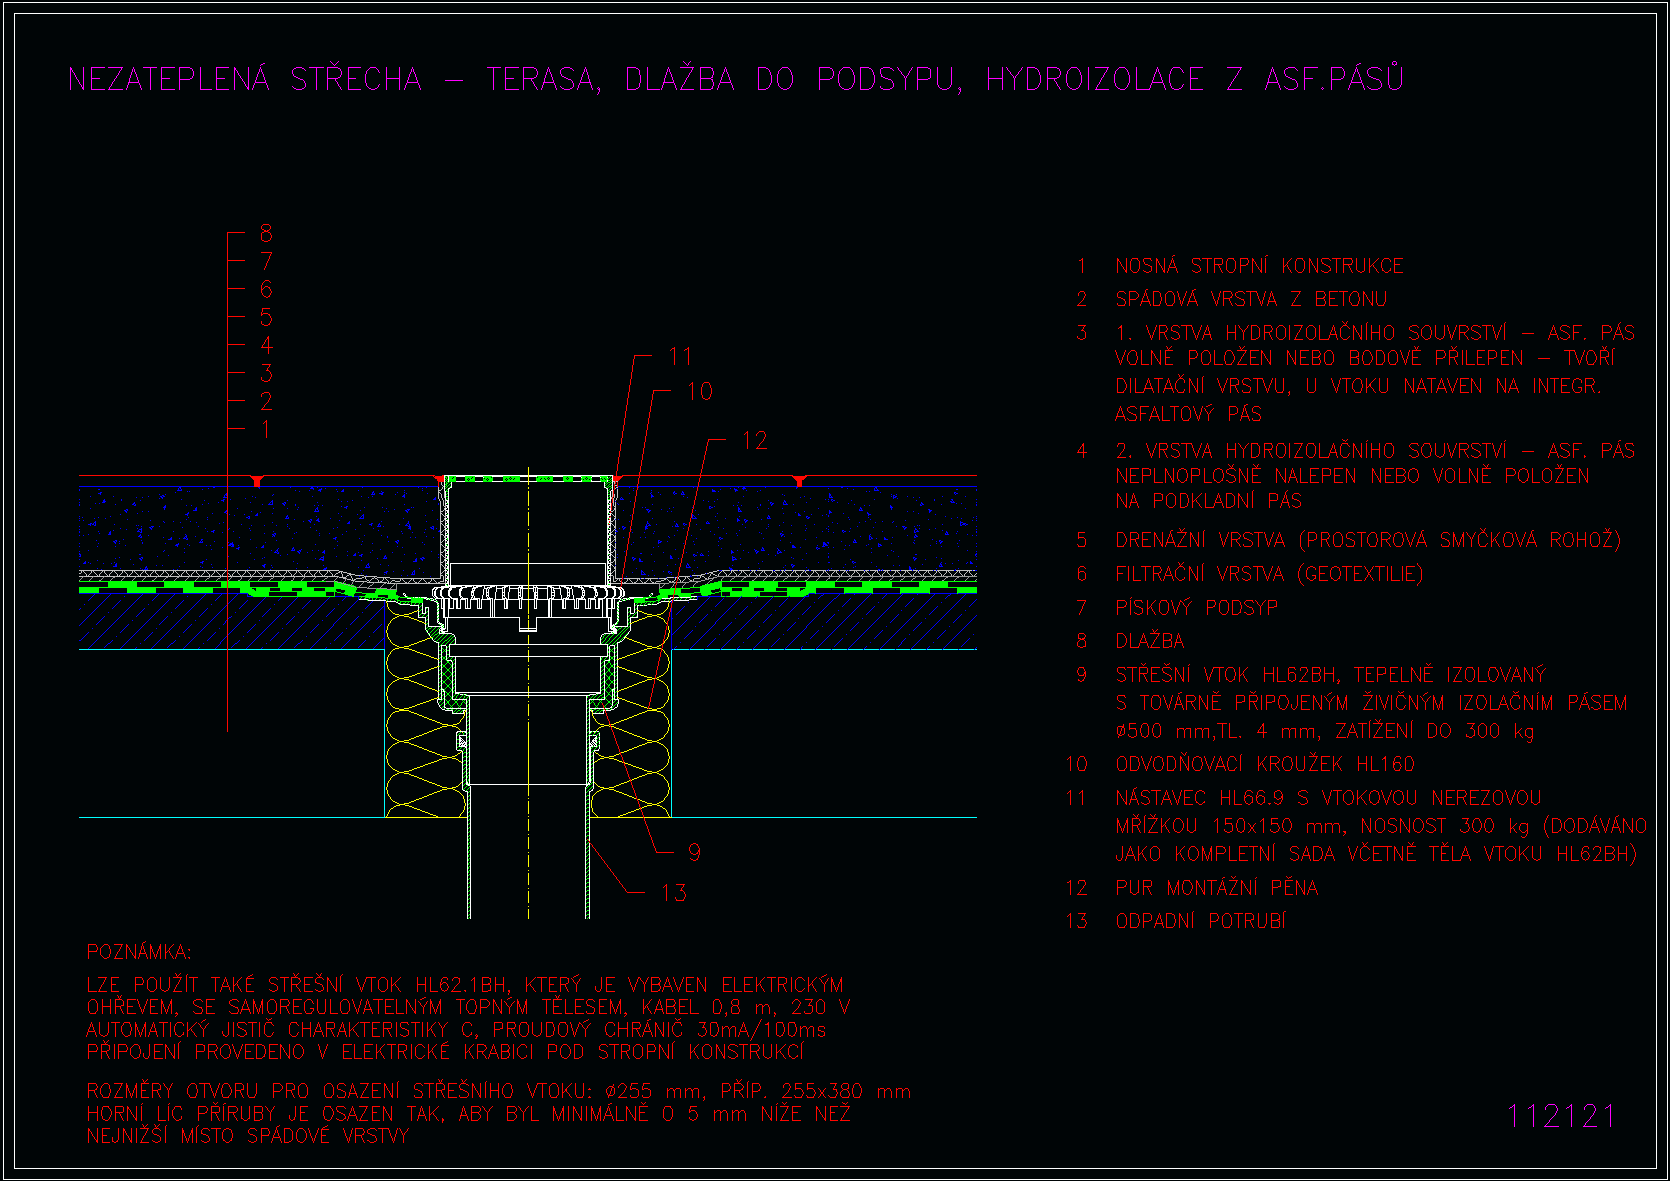Select layer callout 6 on the vertical leader

(266, 289)
